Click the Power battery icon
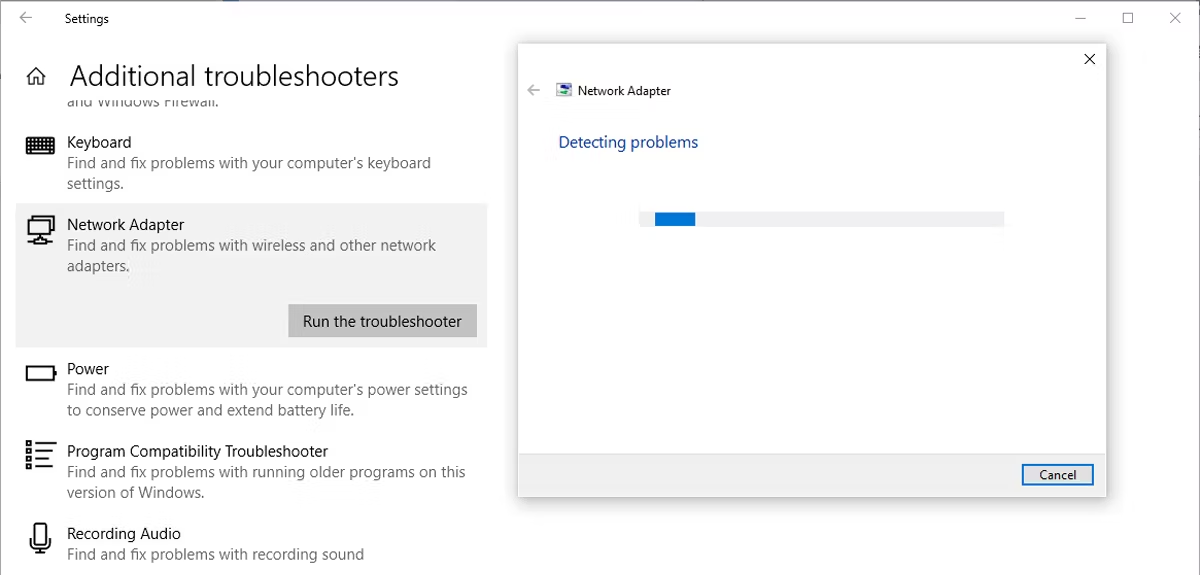Viewport: 1200px width, 575px height. [40, 373]
